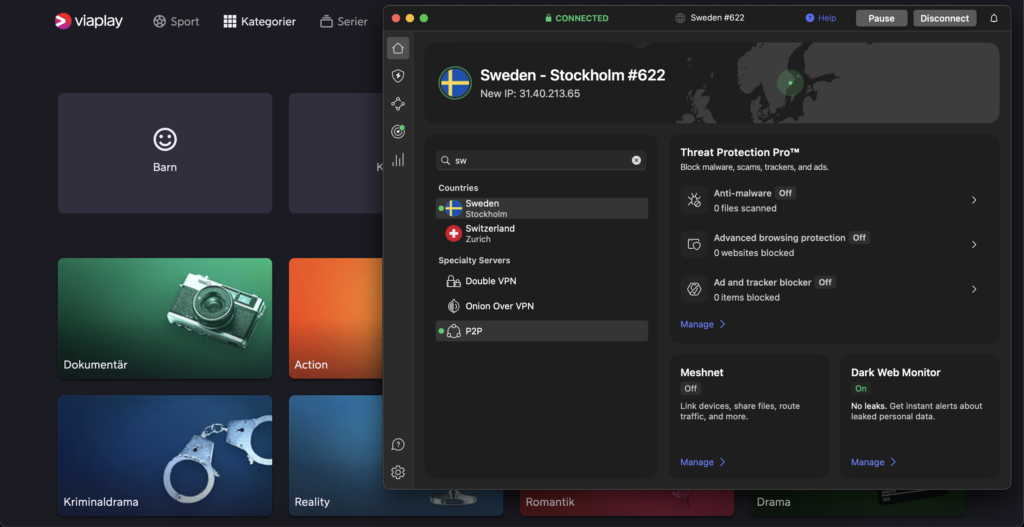Select P2P specialty server

click(541, 331)
